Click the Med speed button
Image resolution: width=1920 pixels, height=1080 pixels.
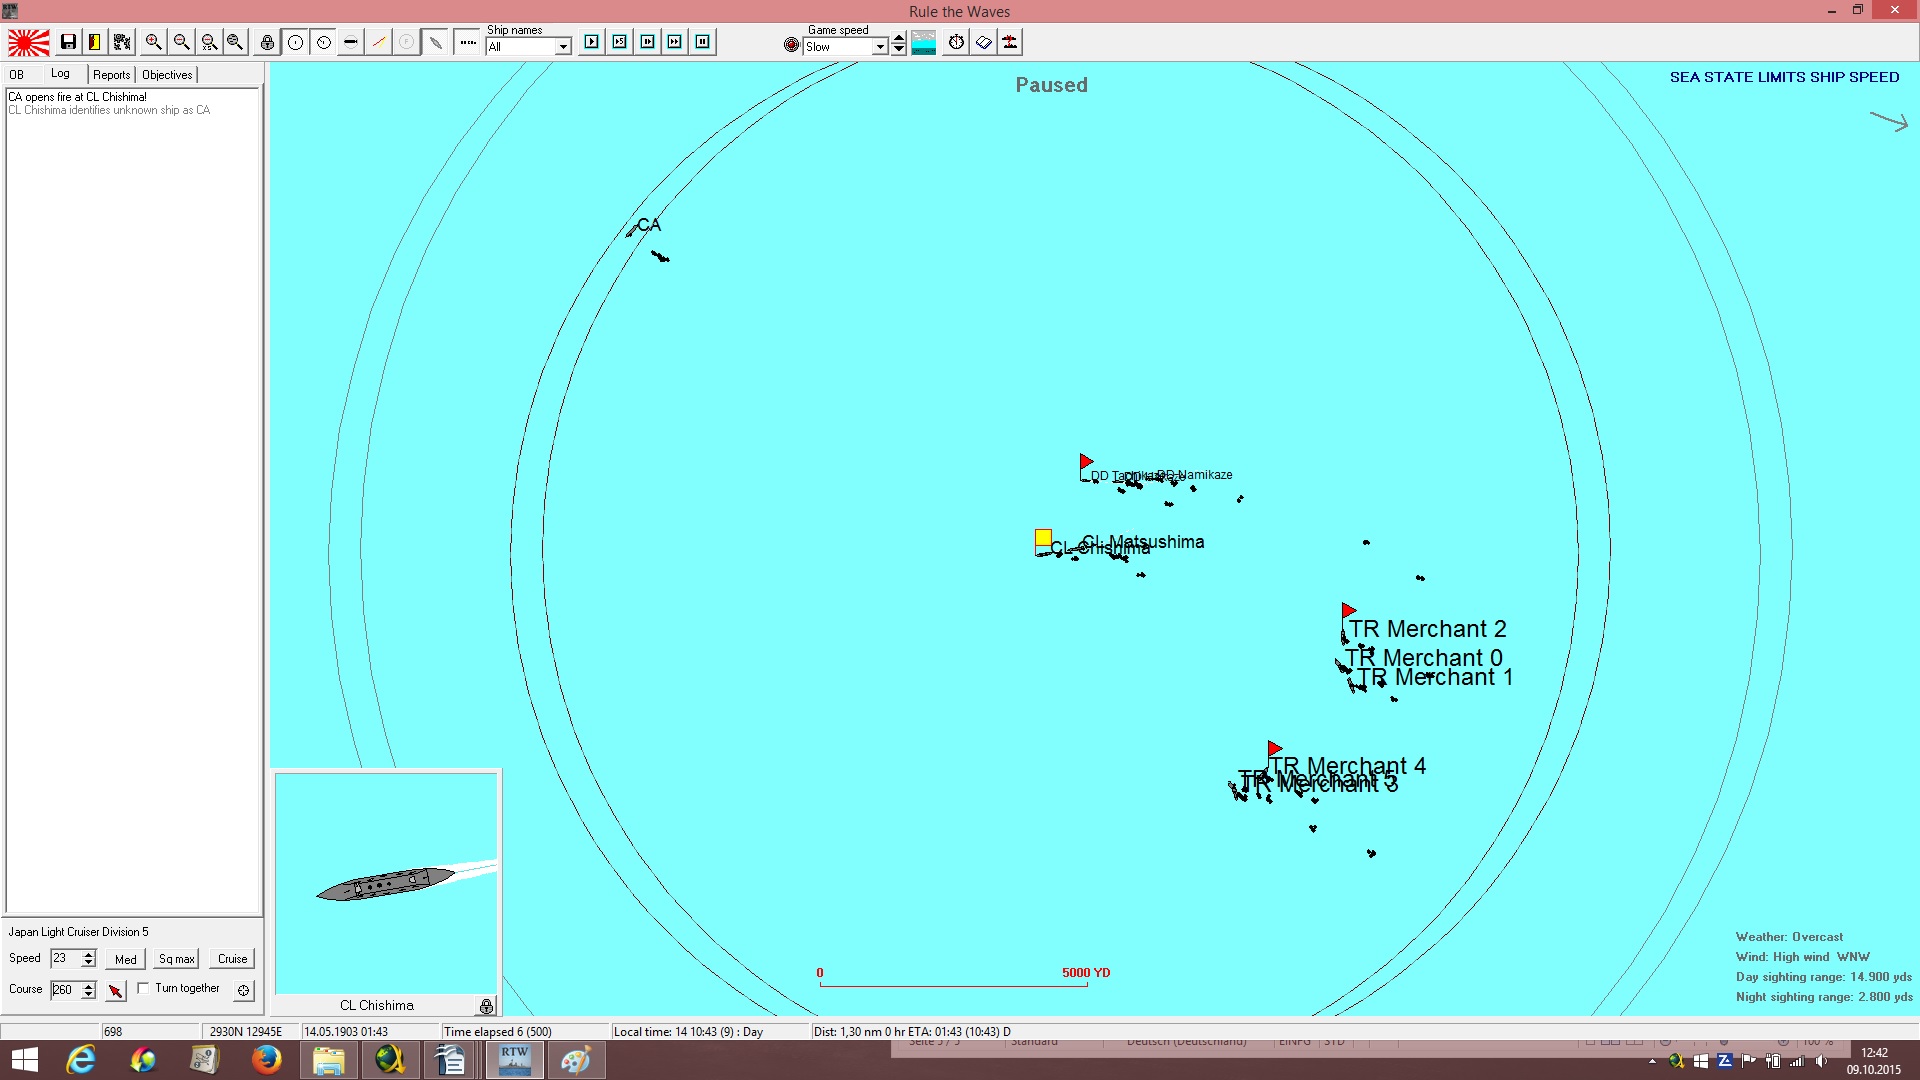[x=126, y=959]
